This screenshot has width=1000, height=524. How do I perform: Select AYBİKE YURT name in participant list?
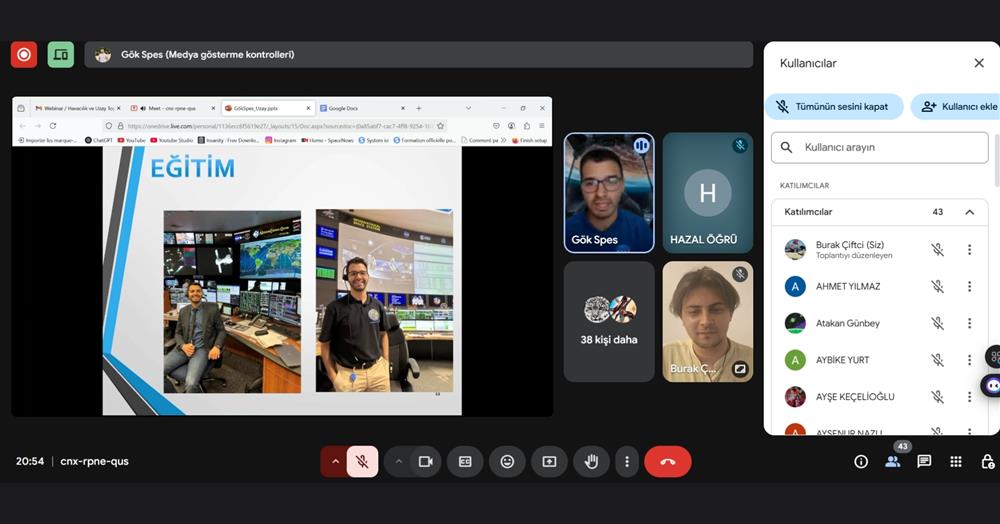pos(842,360)
